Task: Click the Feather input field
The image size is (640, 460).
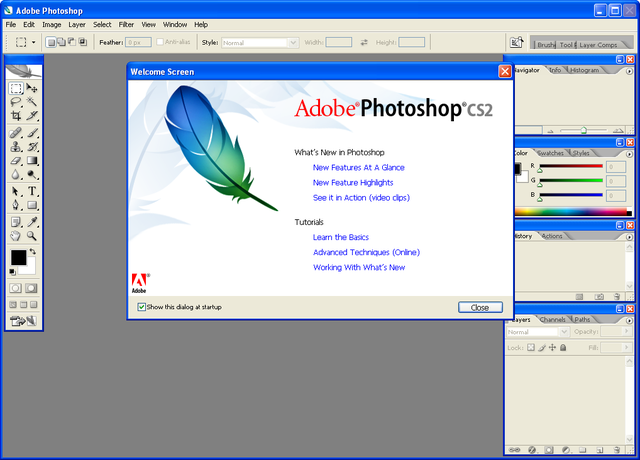Action: point(138,42)
